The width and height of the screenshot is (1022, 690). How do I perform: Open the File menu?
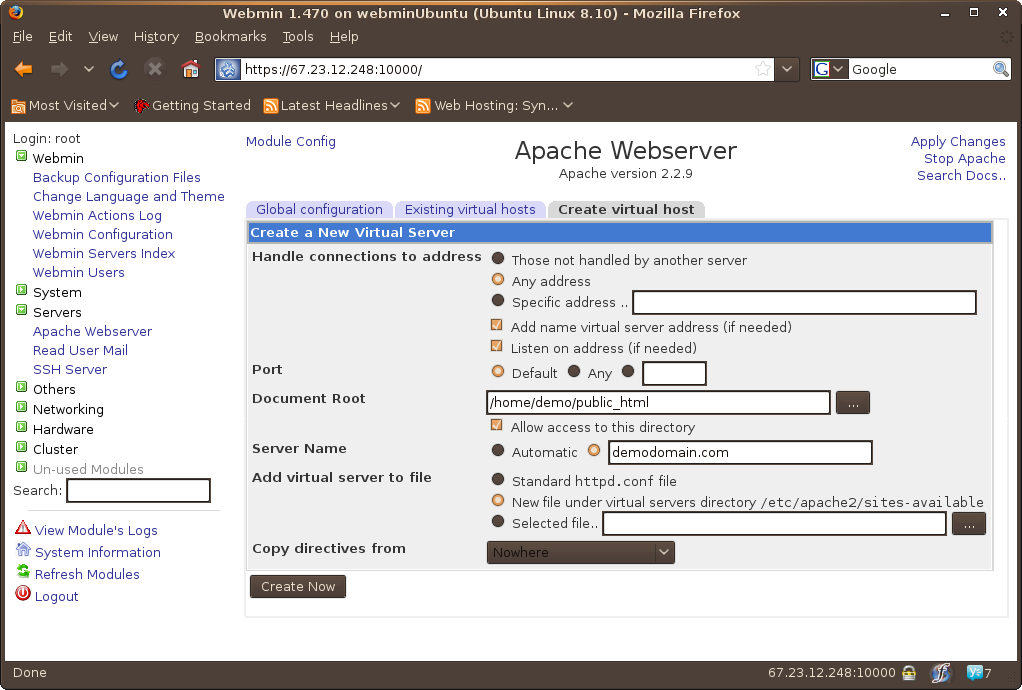[22, 36]
